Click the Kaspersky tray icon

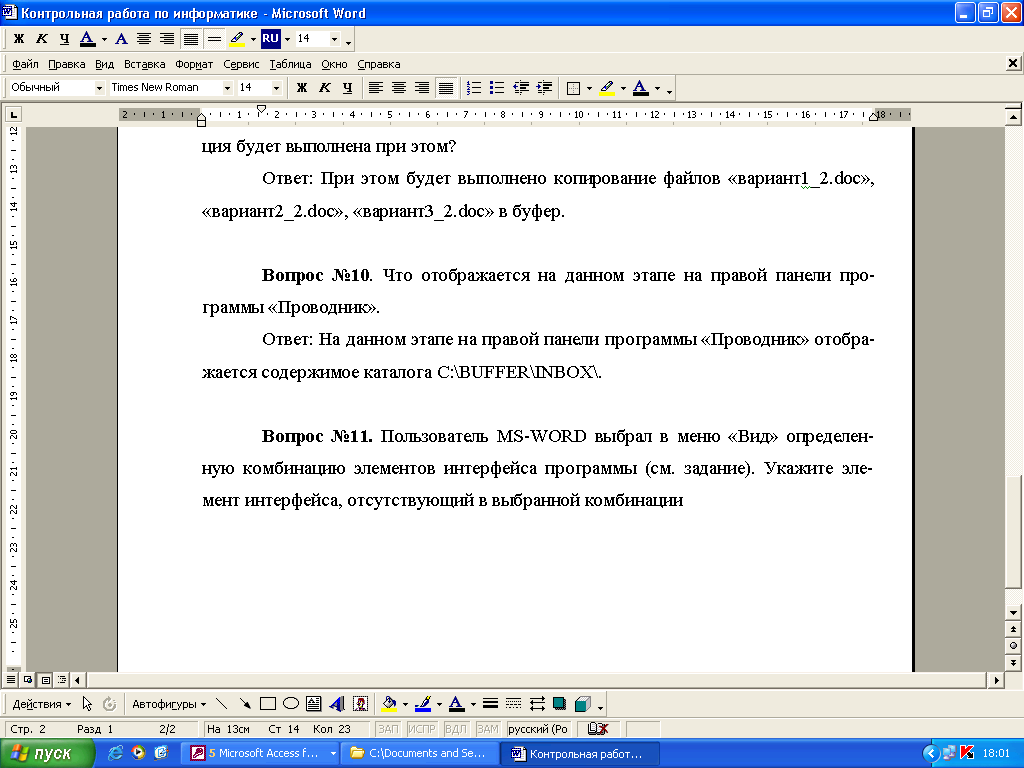967,753
